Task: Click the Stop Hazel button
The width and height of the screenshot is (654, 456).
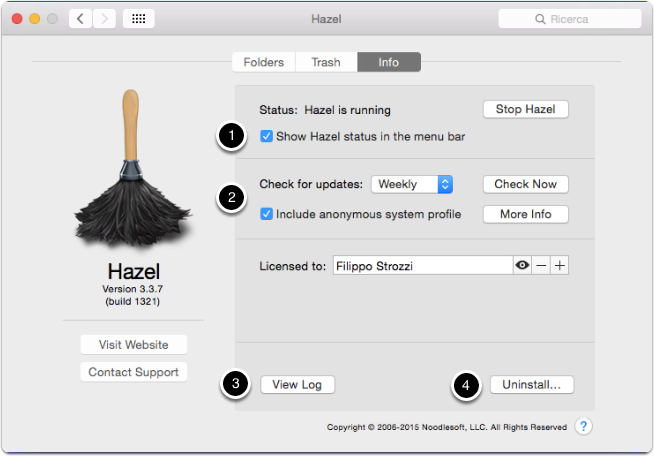Action: (526, 109)
